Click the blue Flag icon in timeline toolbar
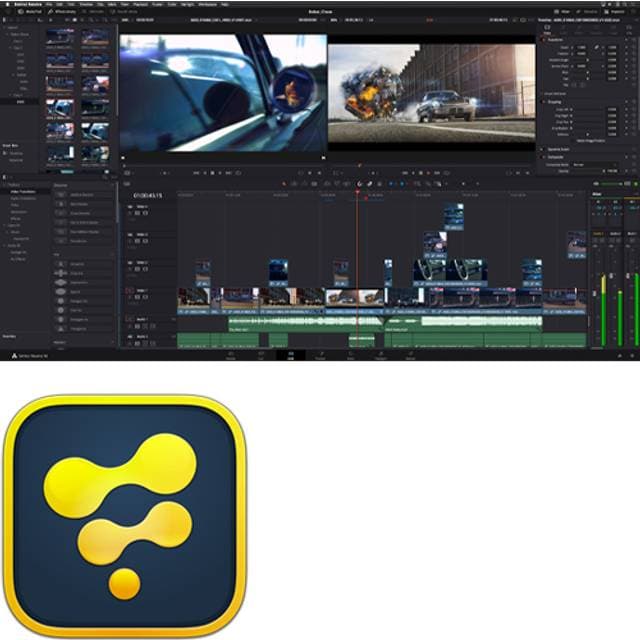 pos(391,184)
